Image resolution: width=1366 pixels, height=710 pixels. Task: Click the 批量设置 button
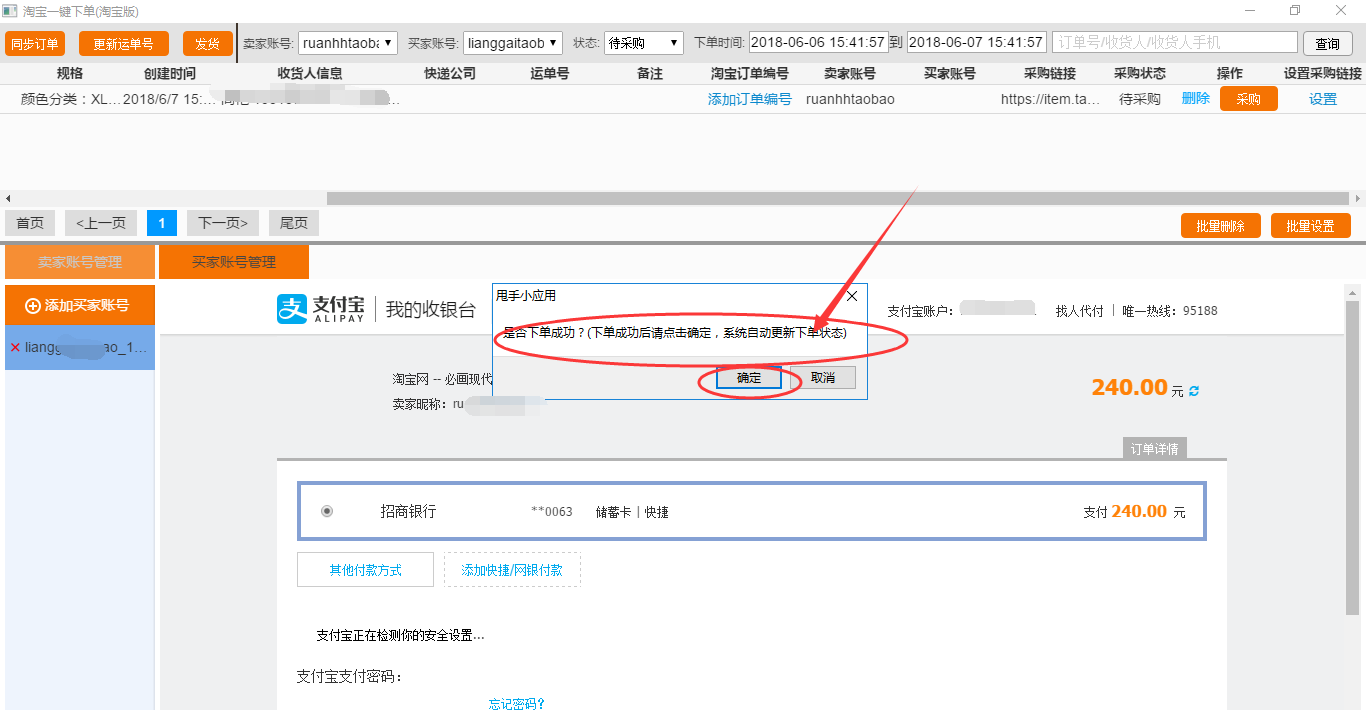(1310, 226)
